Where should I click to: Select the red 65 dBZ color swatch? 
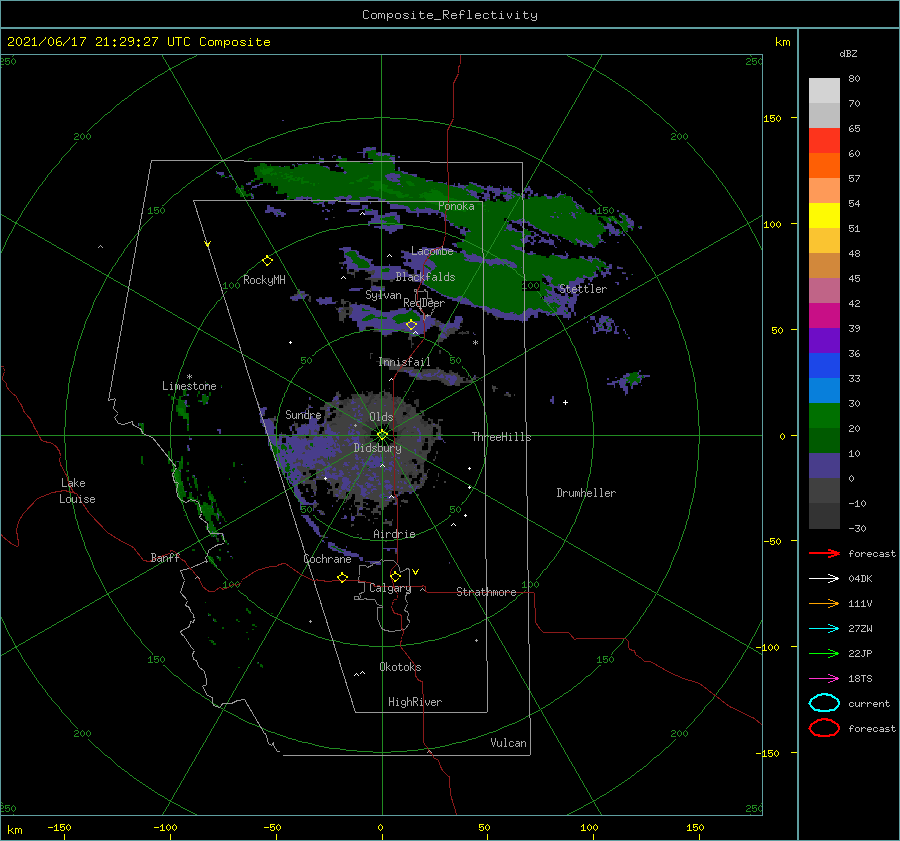click(824, 140)
